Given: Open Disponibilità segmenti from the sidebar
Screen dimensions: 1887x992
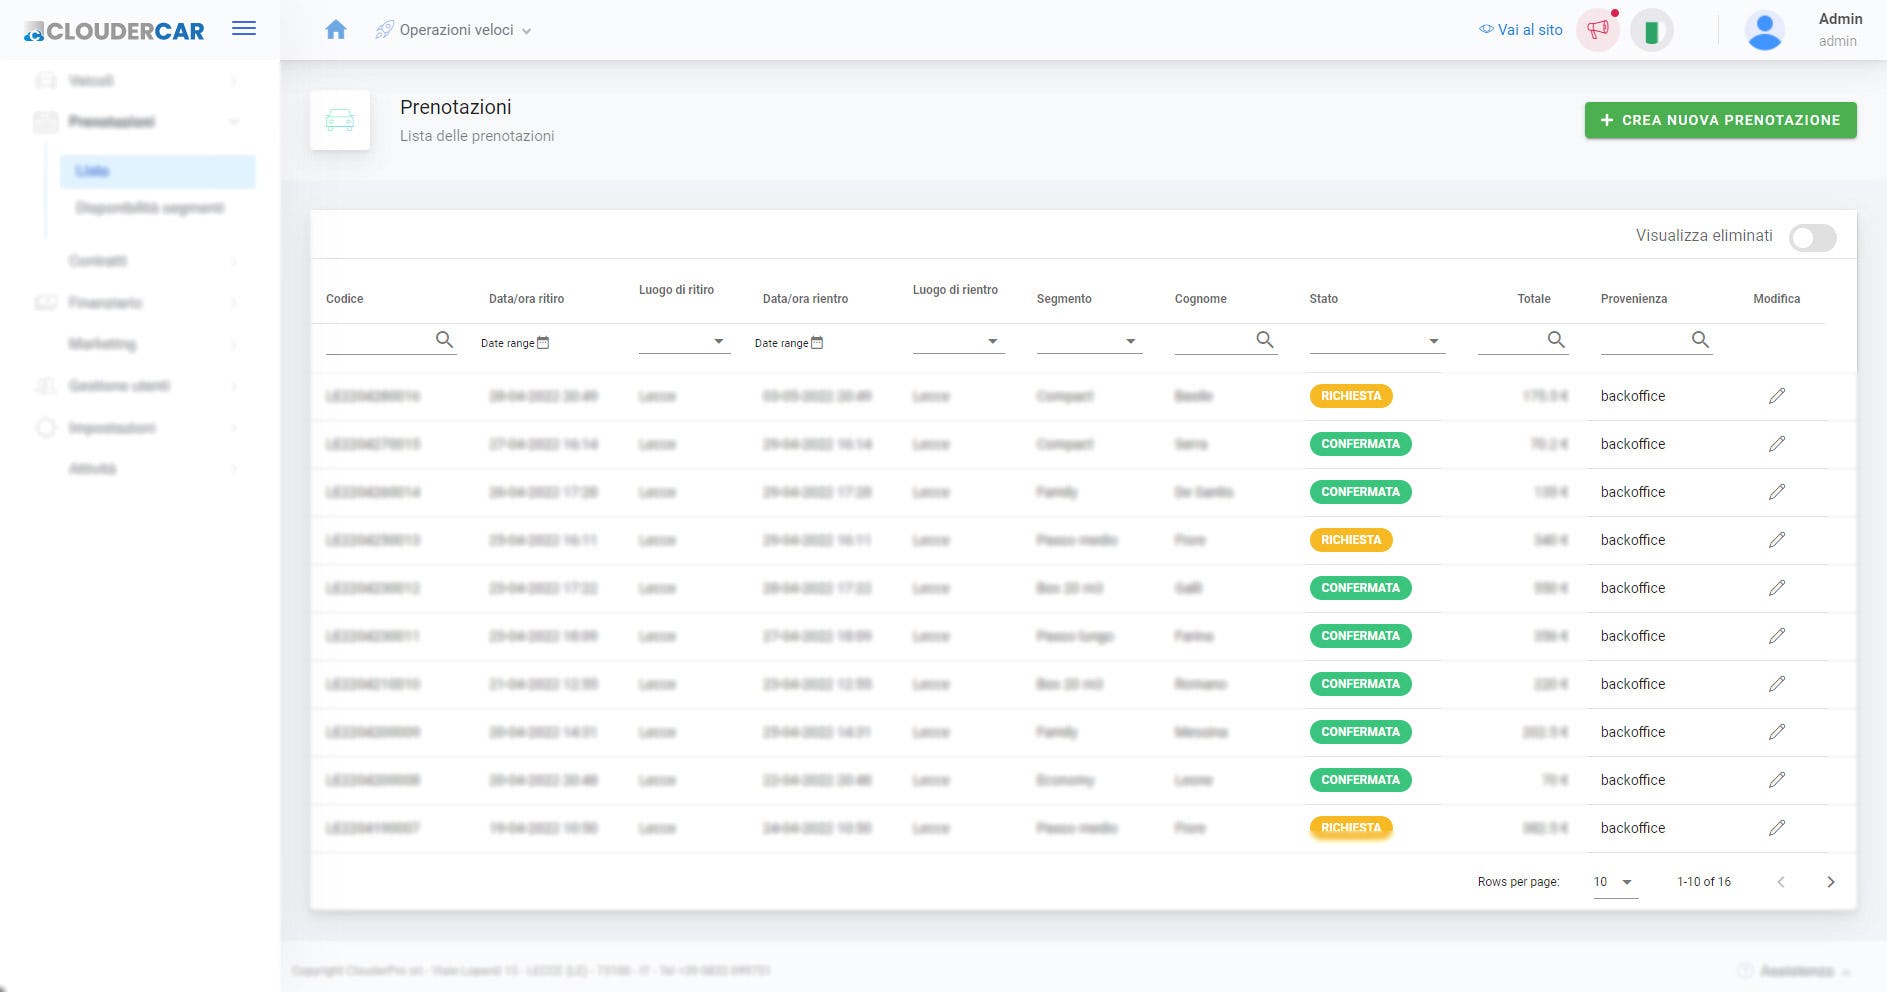Looking at the screenshot, I should pos(150,208).
